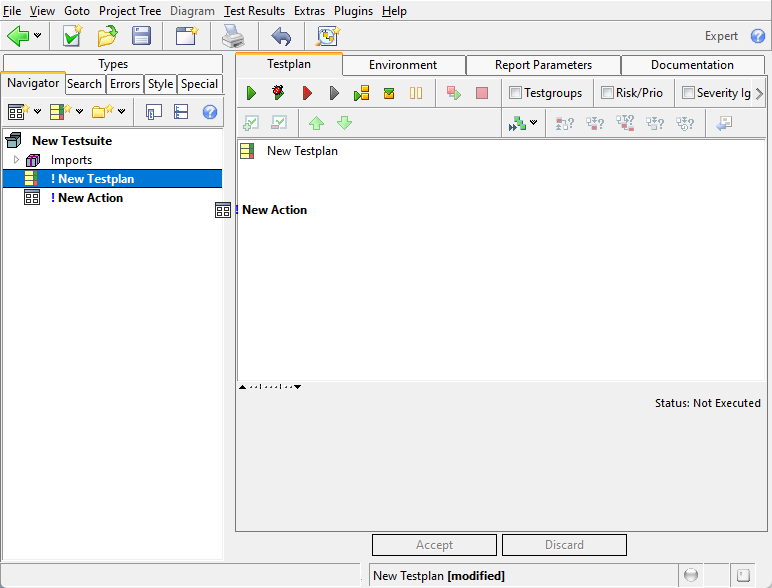The height and width of the screenshot is (588, 772).
Task: Enable the Testgroups checkbox
Action: point(515,93)
